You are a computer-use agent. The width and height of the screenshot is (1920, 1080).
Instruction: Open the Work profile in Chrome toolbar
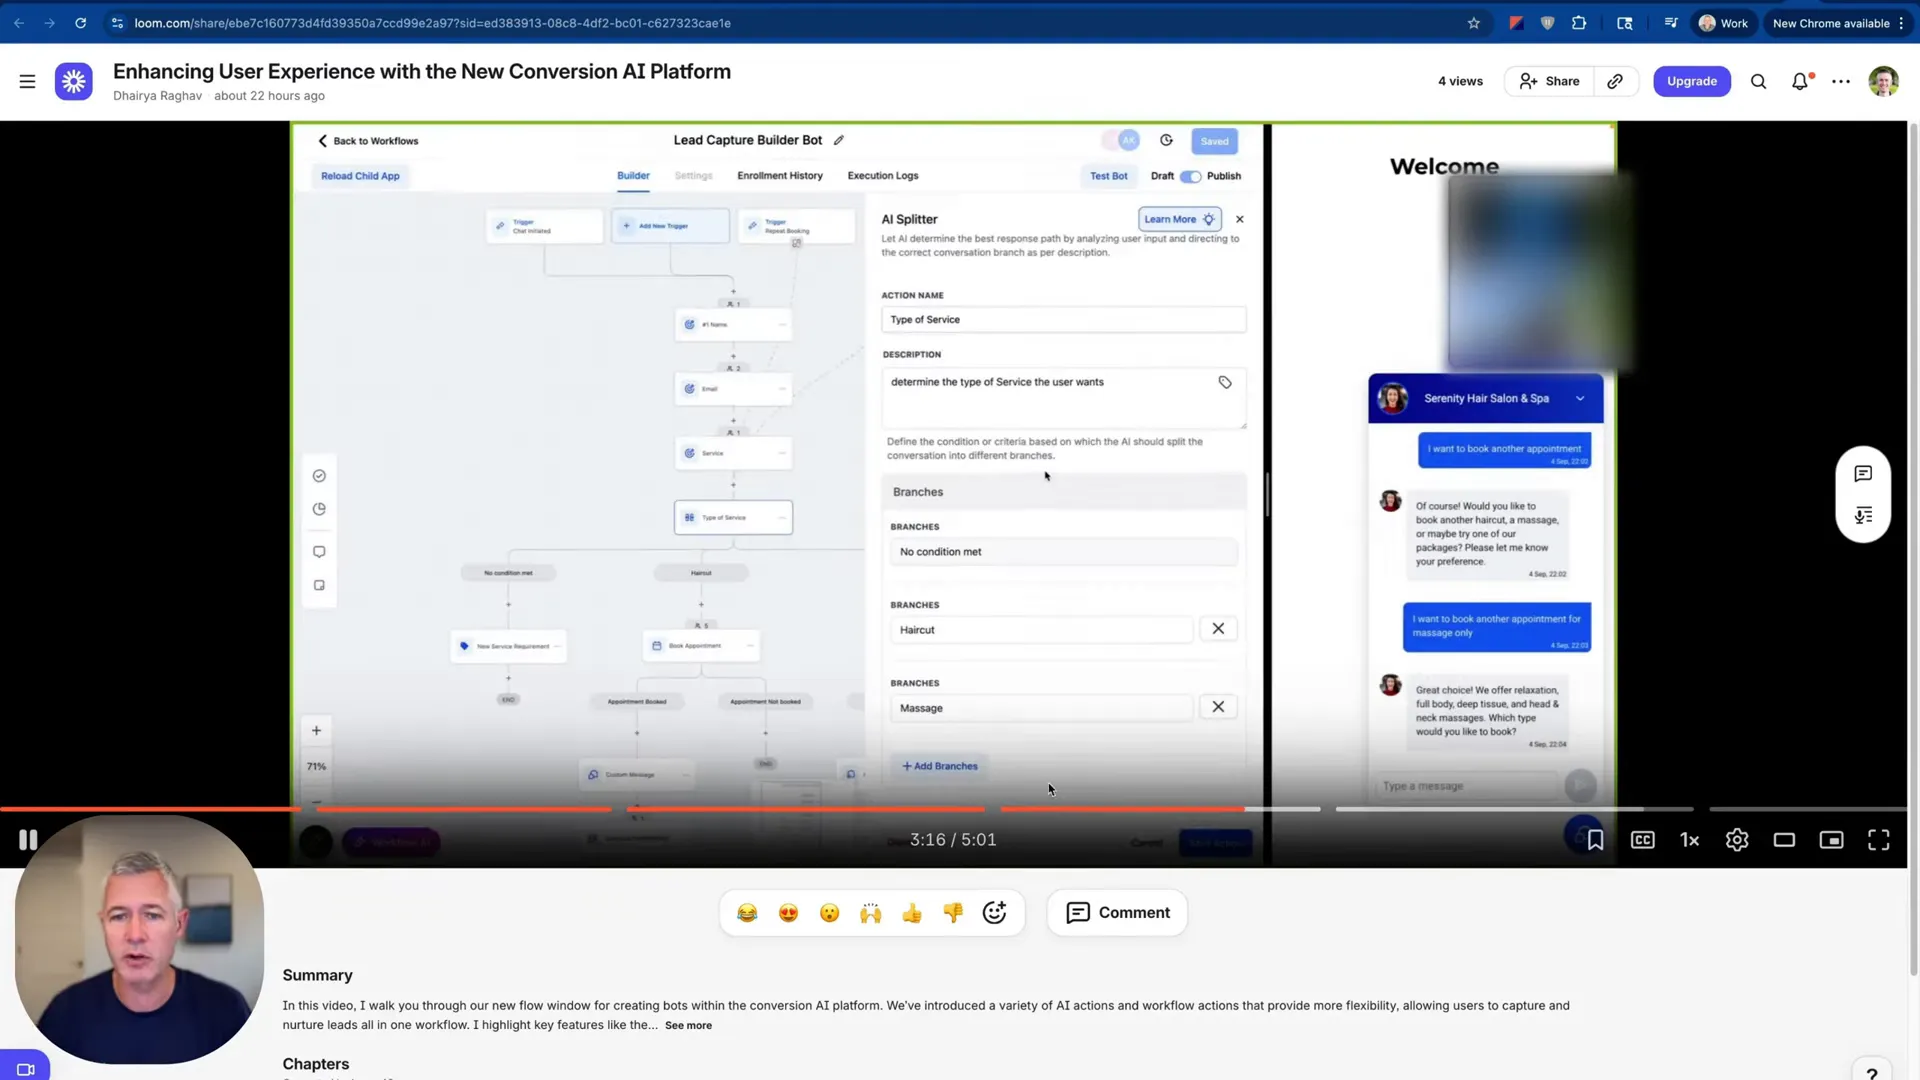[1723, 22]
